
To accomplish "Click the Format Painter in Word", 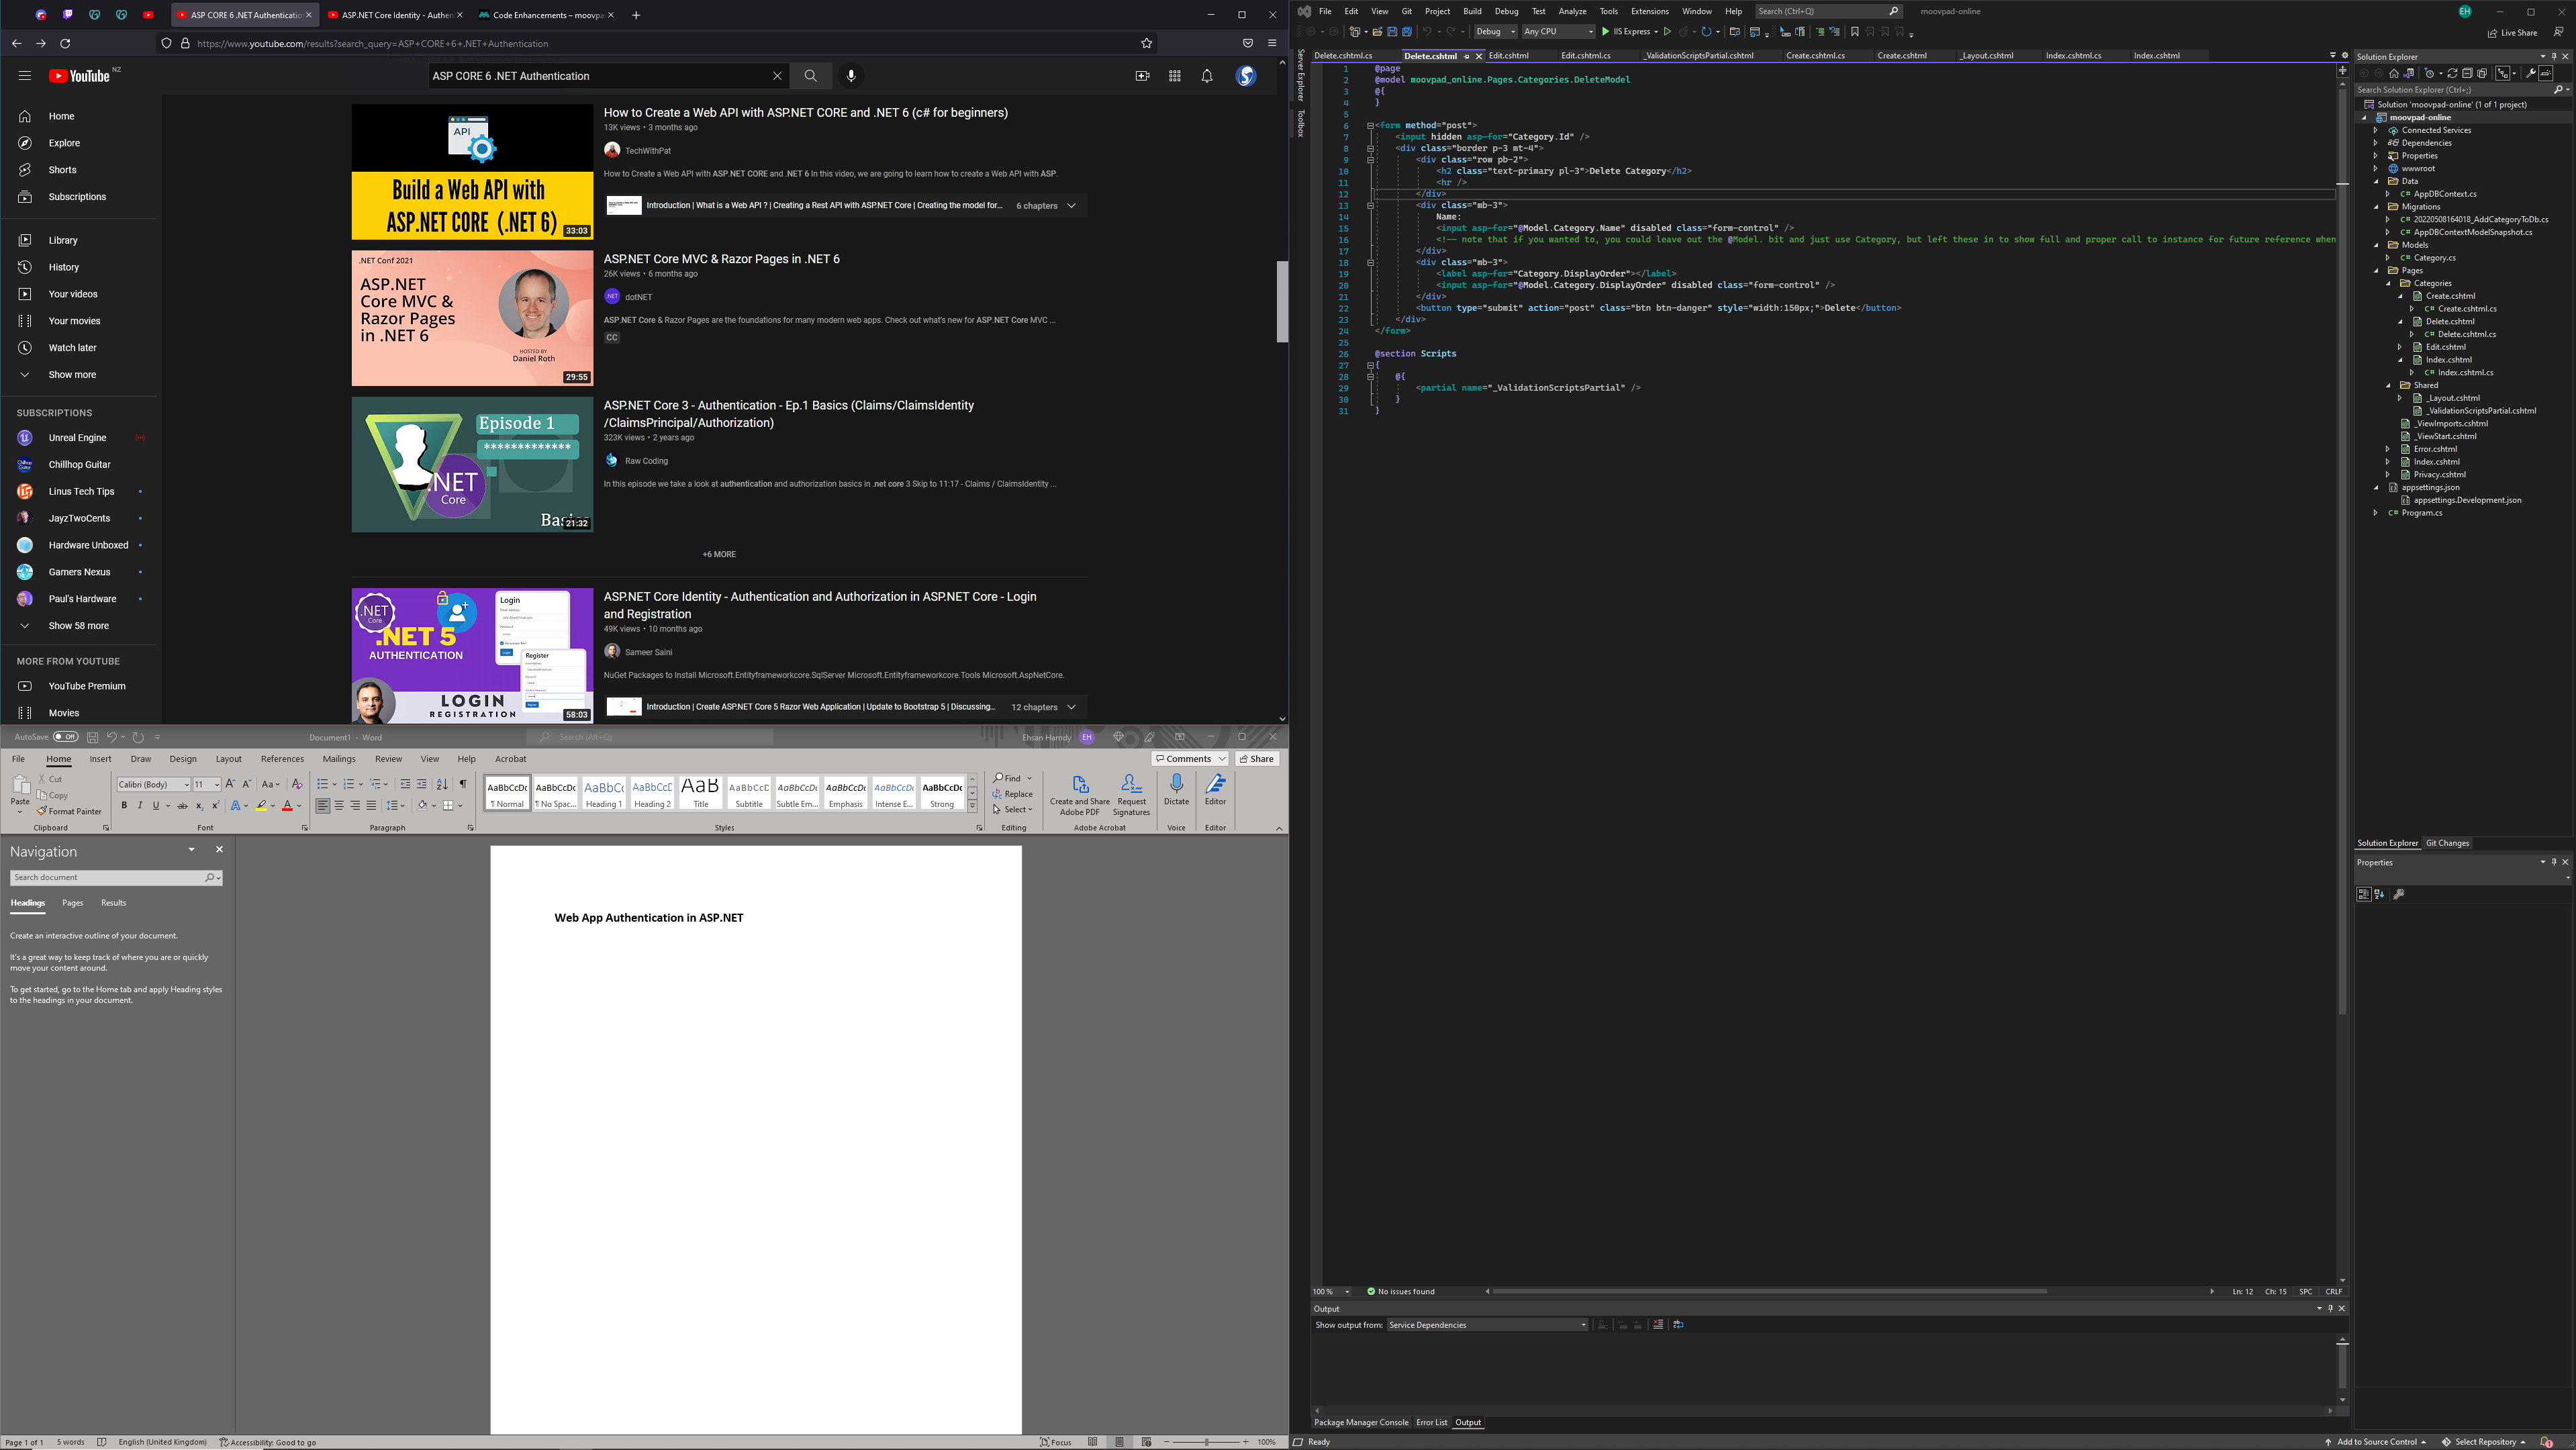I will [69, 811].
